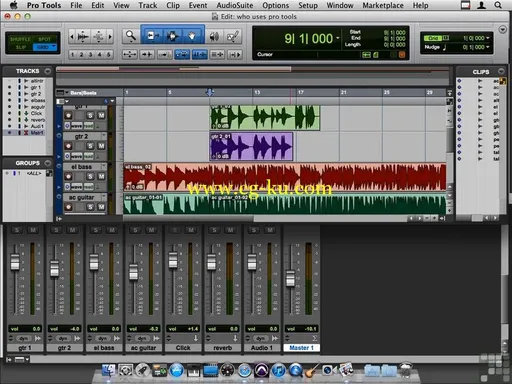Image resolution: width=512 pixels, height=384 pixels.
Task: Open iTunes from the Dock
Action: tap(279, 370)
